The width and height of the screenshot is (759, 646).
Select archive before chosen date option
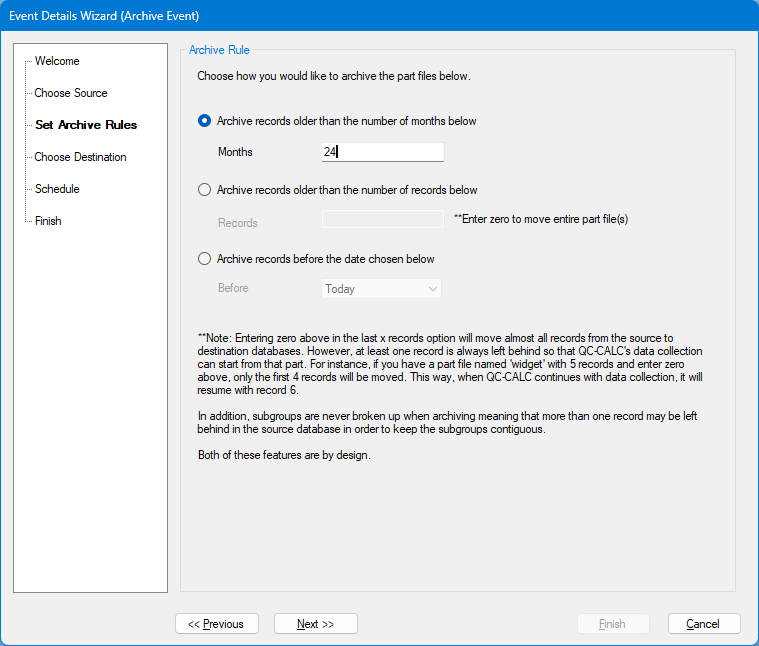pos(204,259)
